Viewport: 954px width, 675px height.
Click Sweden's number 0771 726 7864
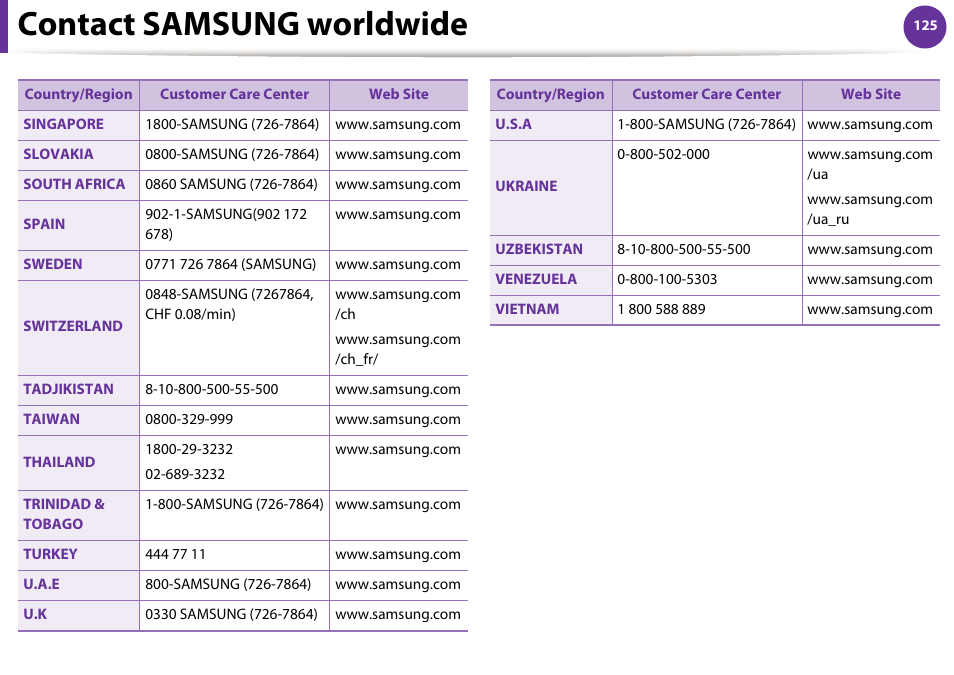pos(231,264)
